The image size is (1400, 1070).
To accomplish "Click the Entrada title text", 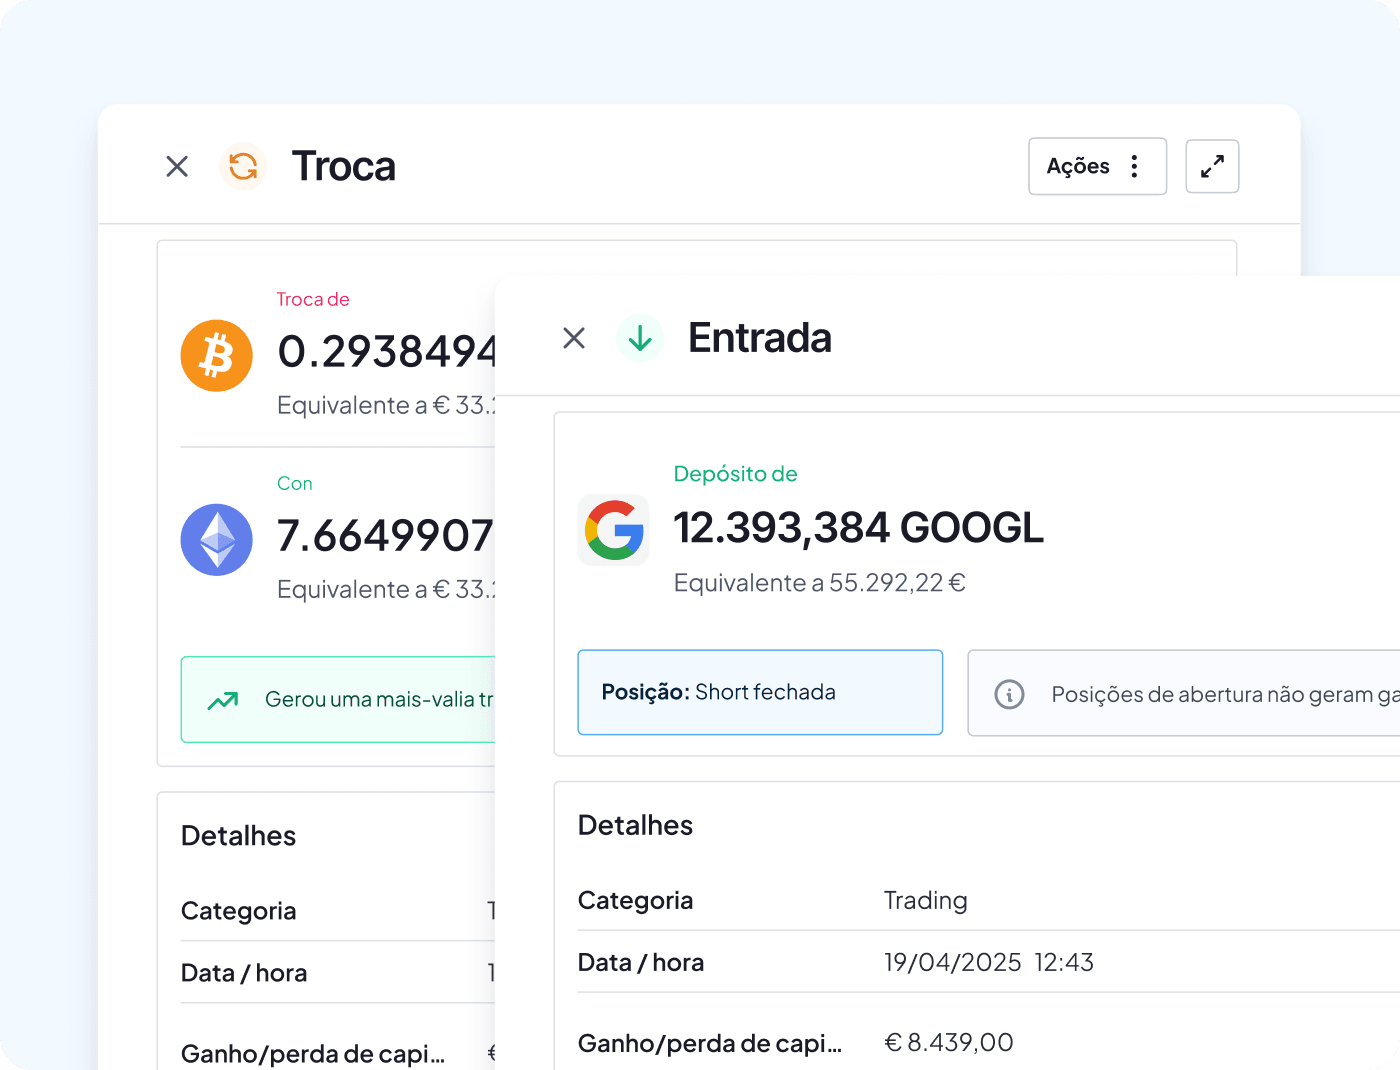I will [760, 338].
